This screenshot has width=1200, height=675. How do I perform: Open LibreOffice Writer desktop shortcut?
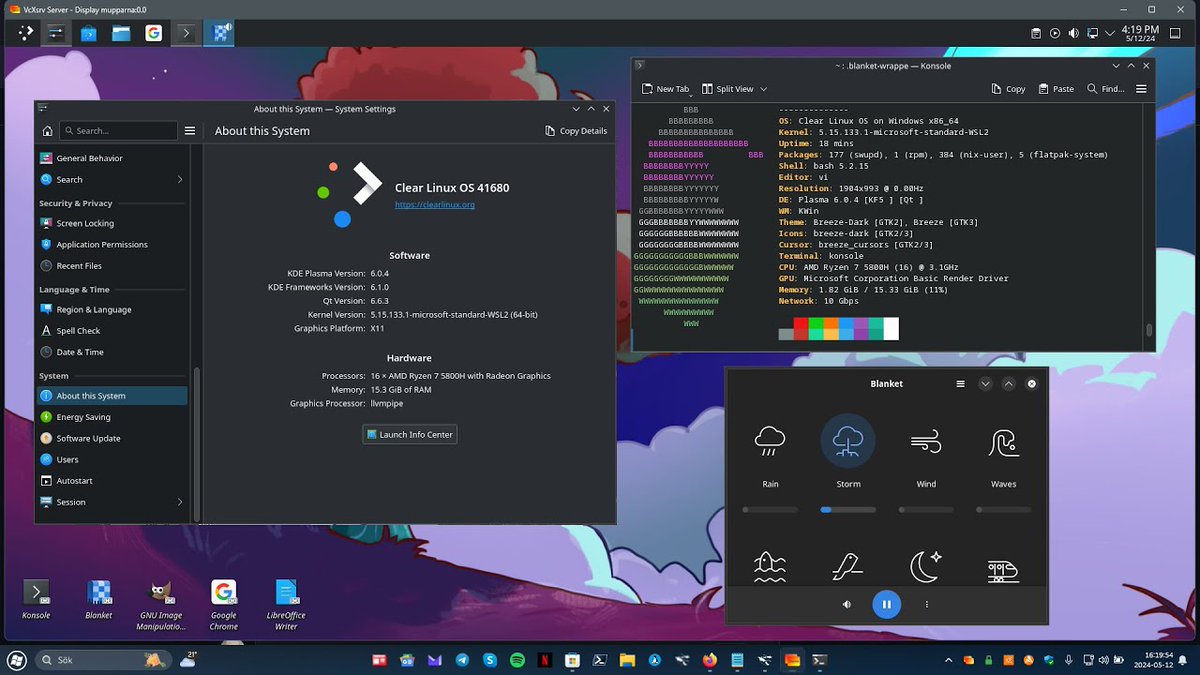[x=286, y=606]
